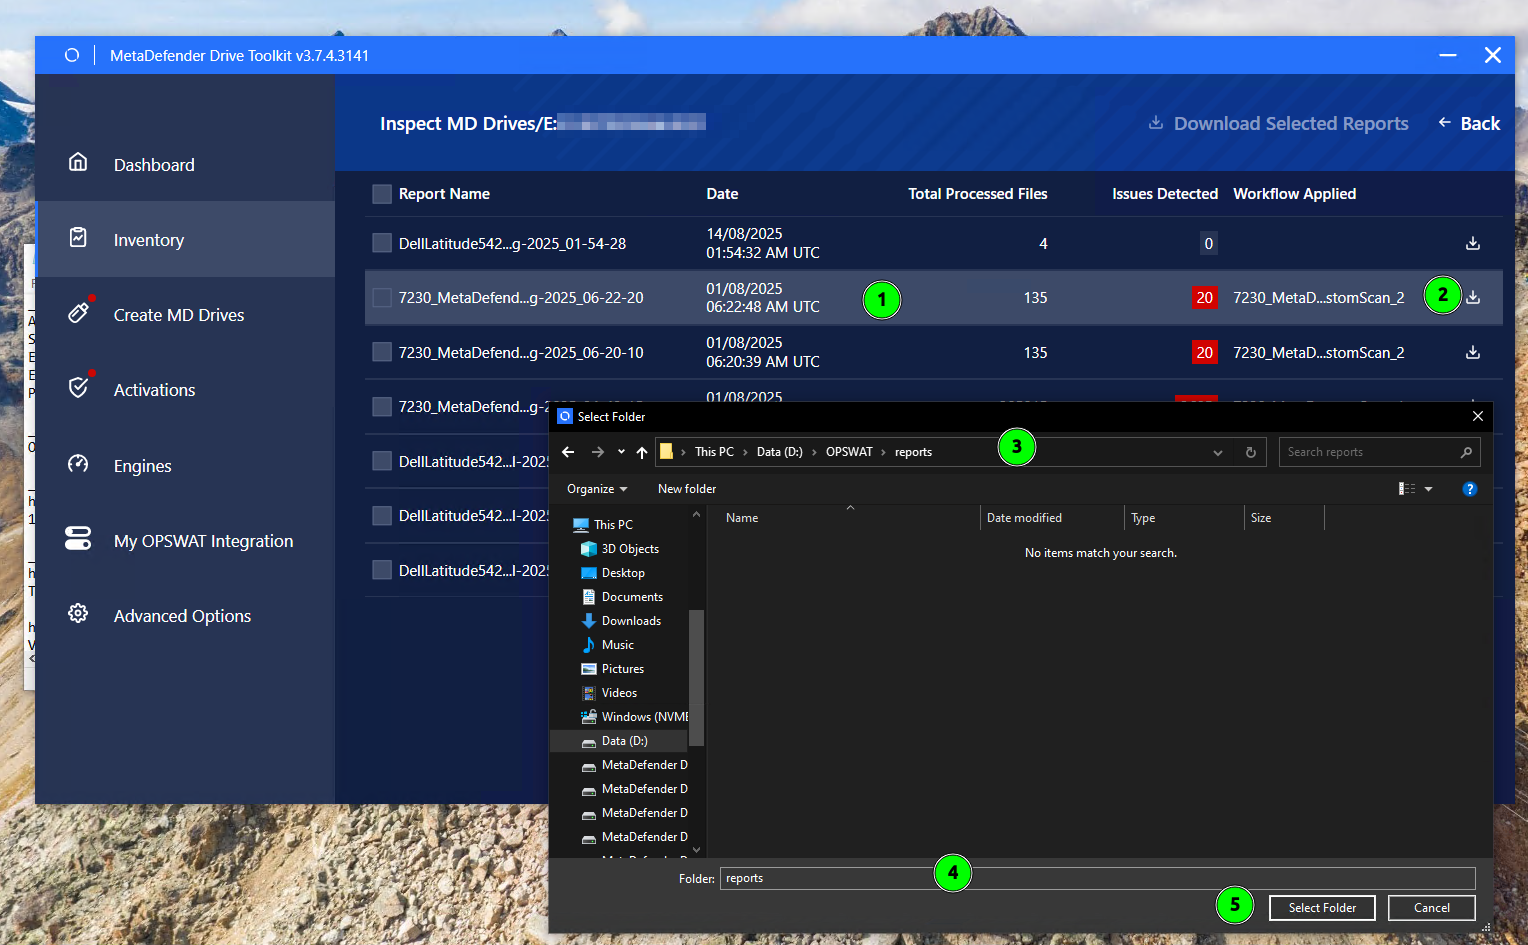This screenshot has width=1528, height=945.
Task: Go back in the Select Folder dialog
Action: click(x=568, y=452)
